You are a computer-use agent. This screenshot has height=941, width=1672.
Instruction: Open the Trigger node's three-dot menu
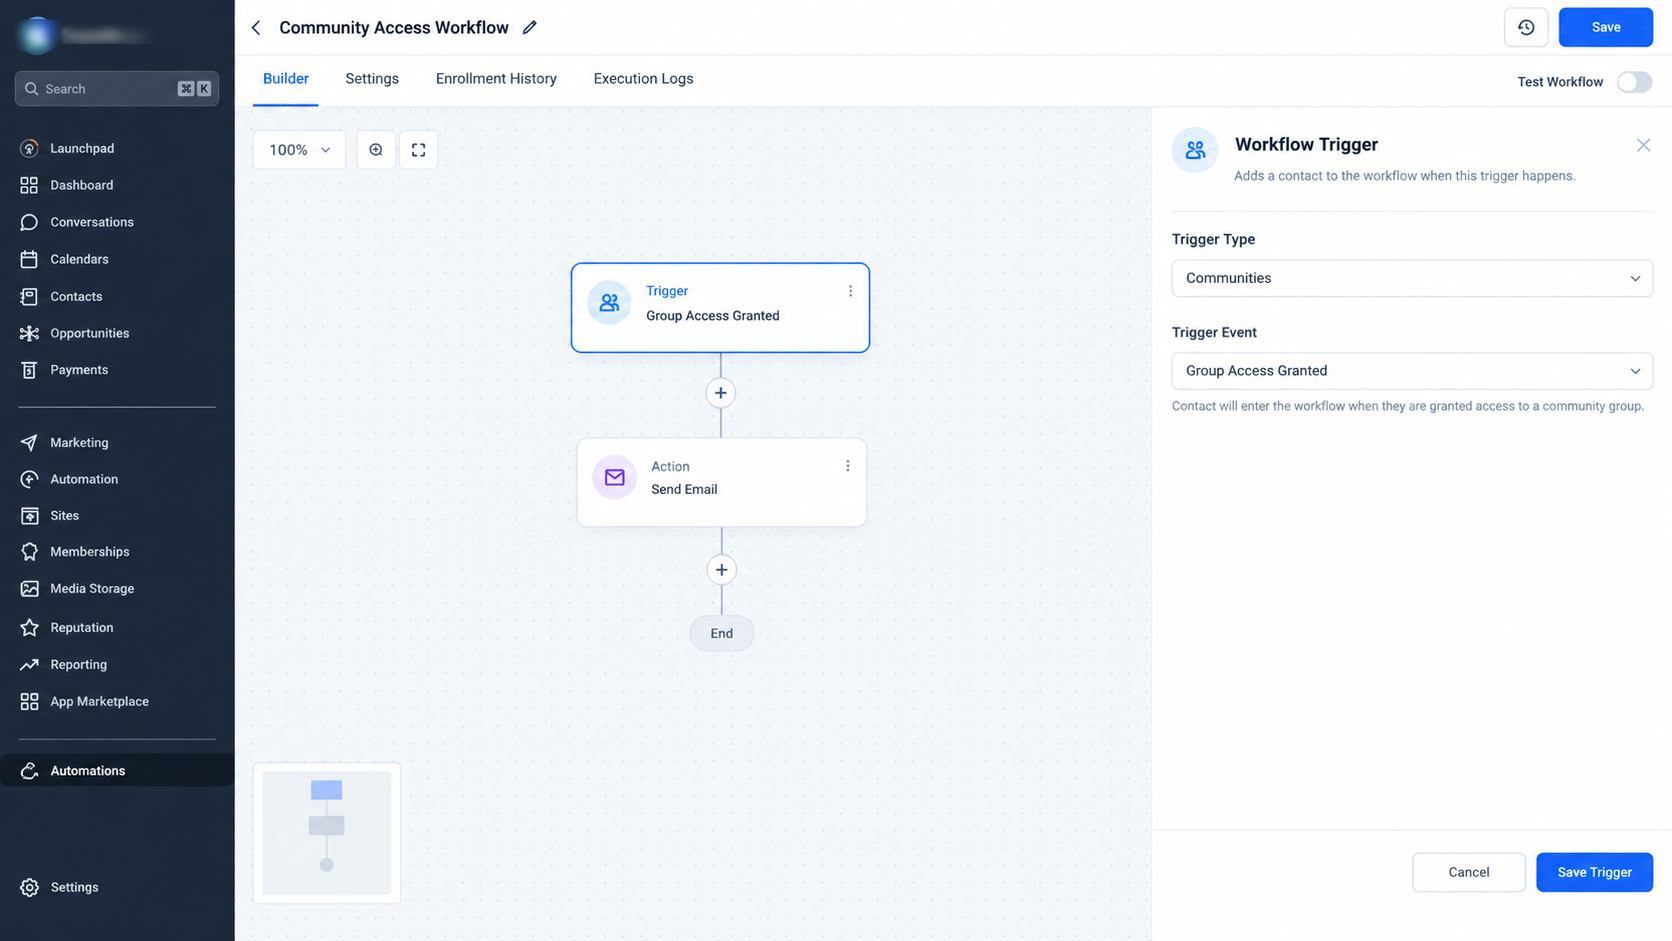850,291
